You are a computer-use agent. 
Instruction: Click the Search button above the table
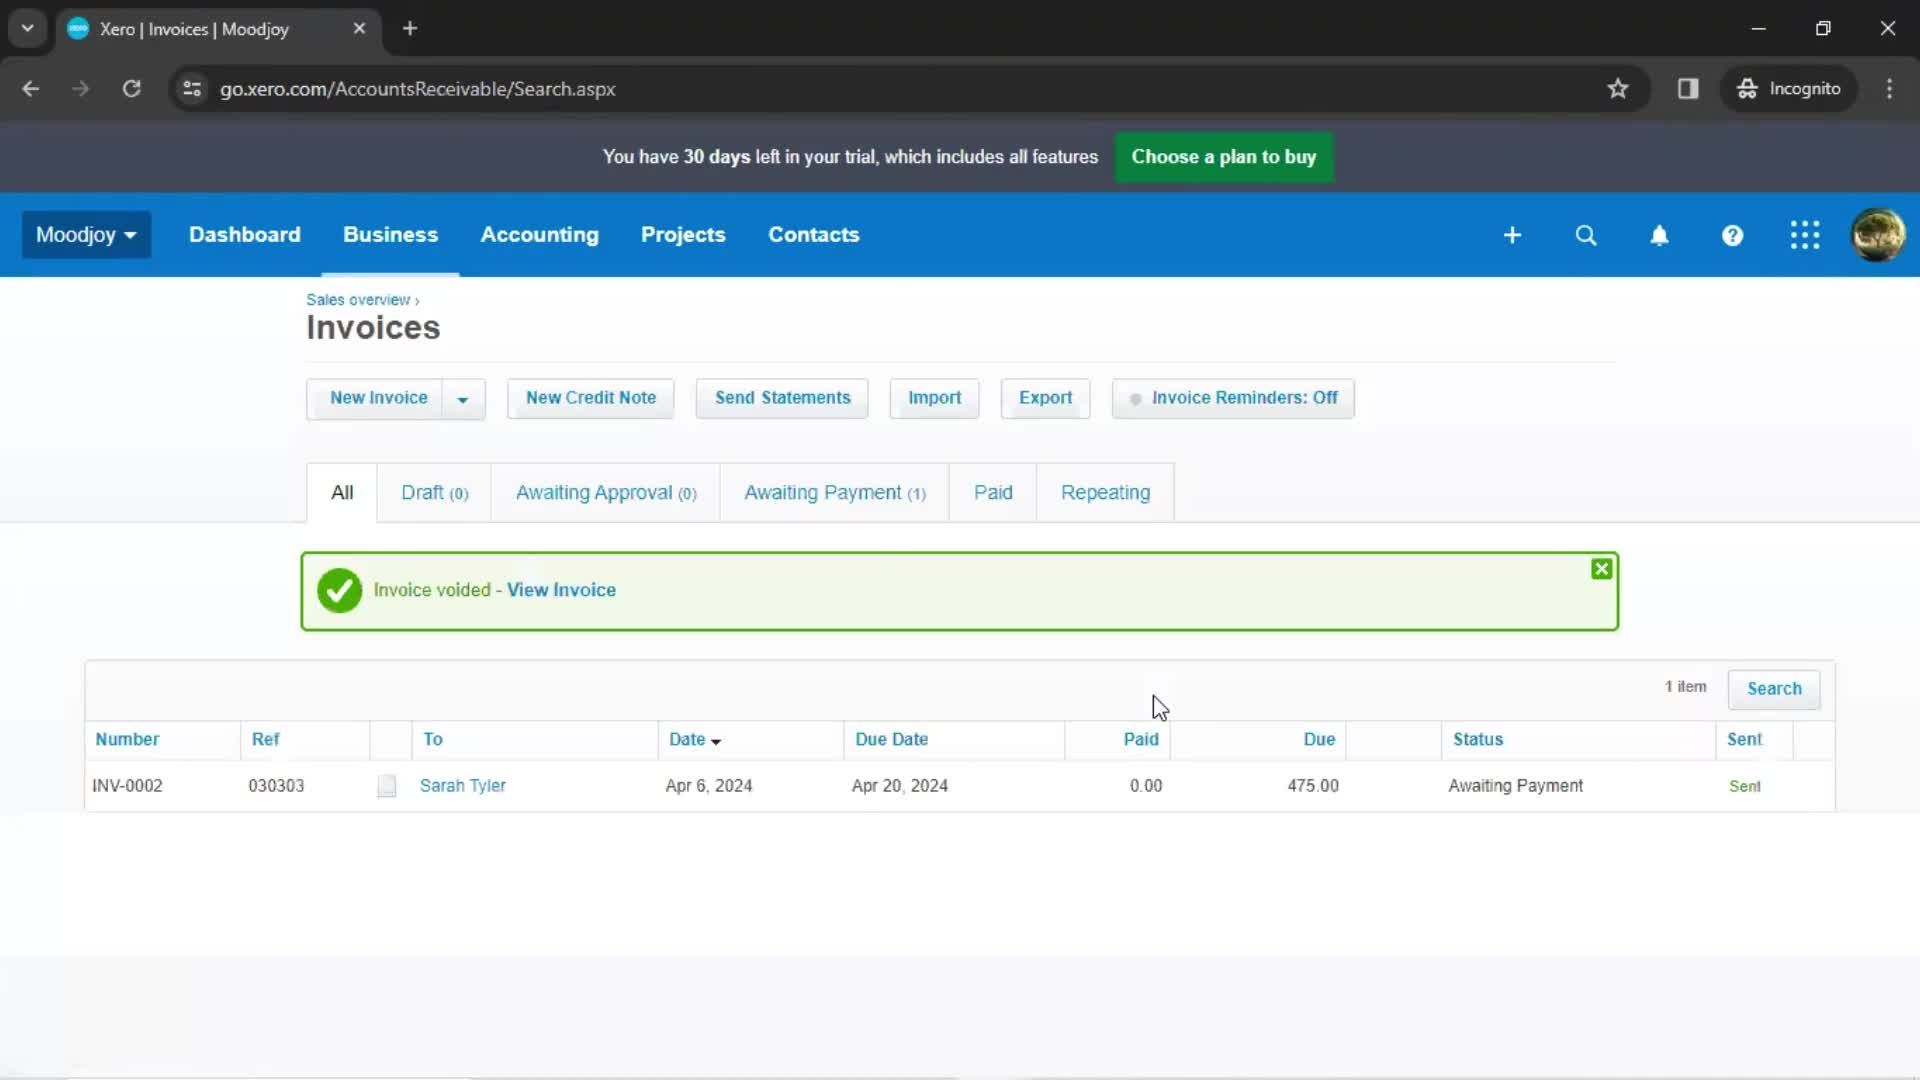click(x=1773, y=689)
